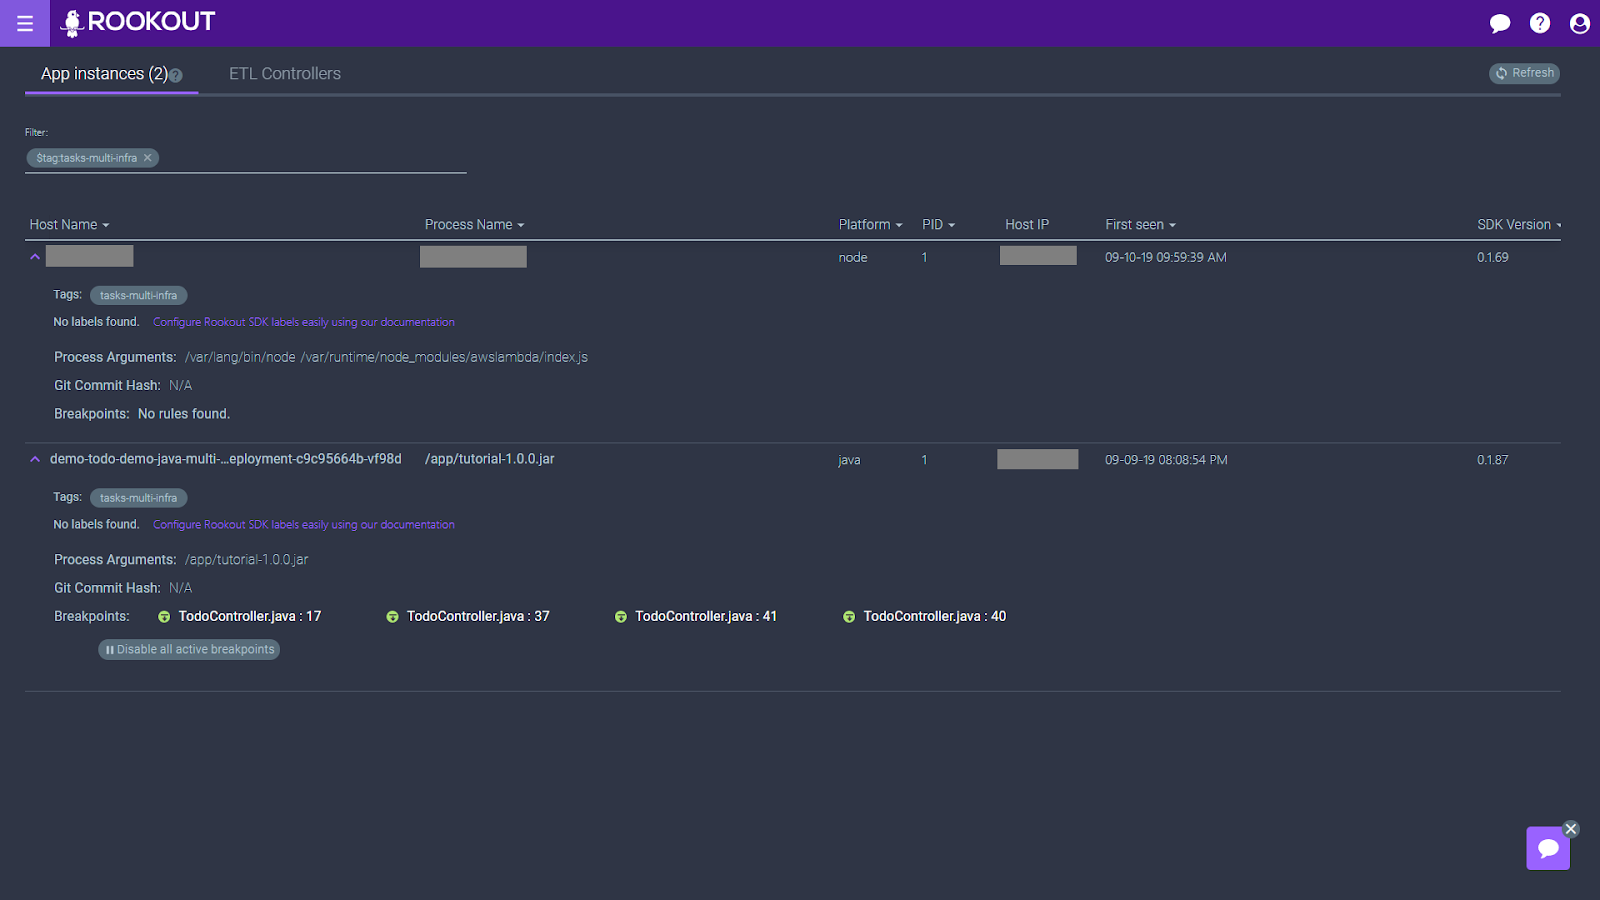The image size is (1600, 900).
Task: Click the Host IP column header
Action: (1027, 225)
